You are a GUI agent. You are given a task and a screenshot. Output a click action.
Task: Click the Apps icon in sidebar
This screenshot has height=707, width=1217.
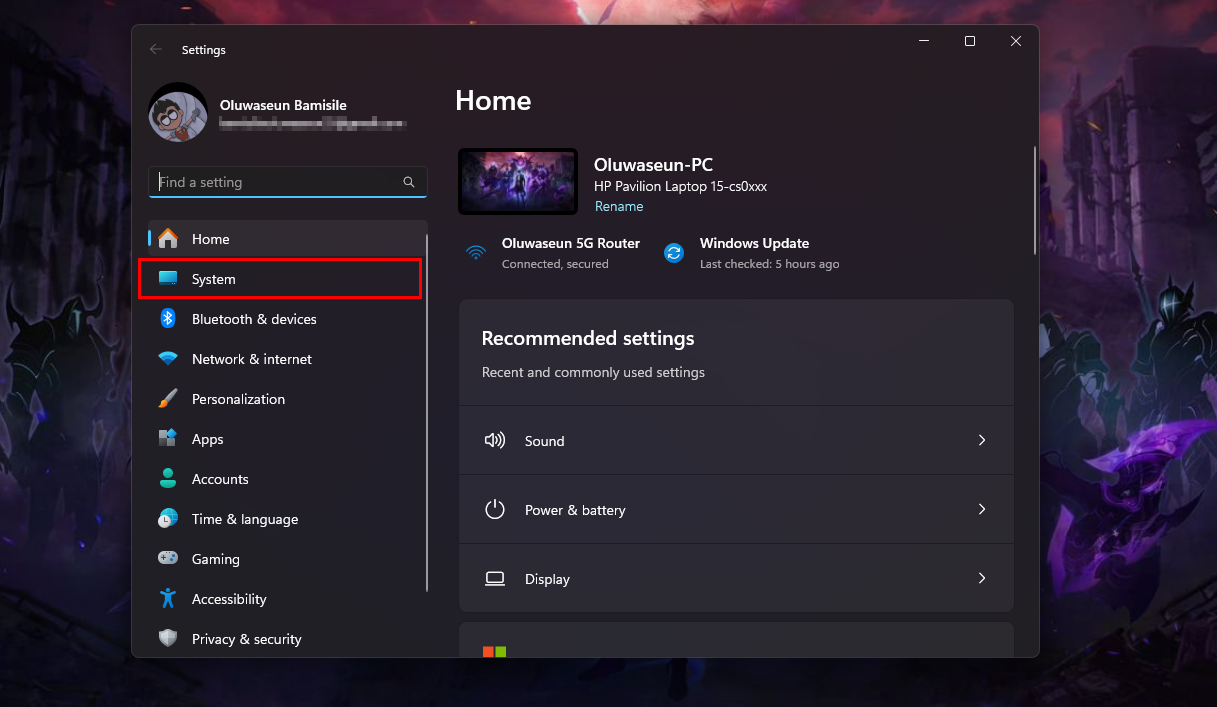[168, 439]
